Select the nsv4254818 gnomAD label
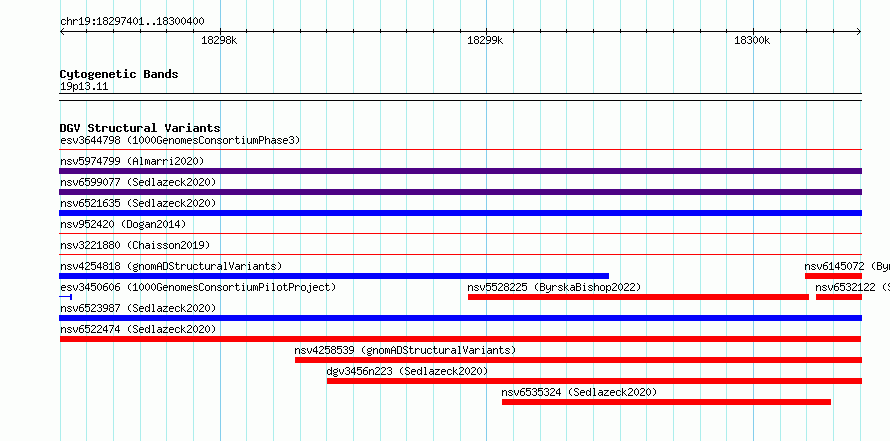Screen dimensions: 890x441 click(171, 266)
